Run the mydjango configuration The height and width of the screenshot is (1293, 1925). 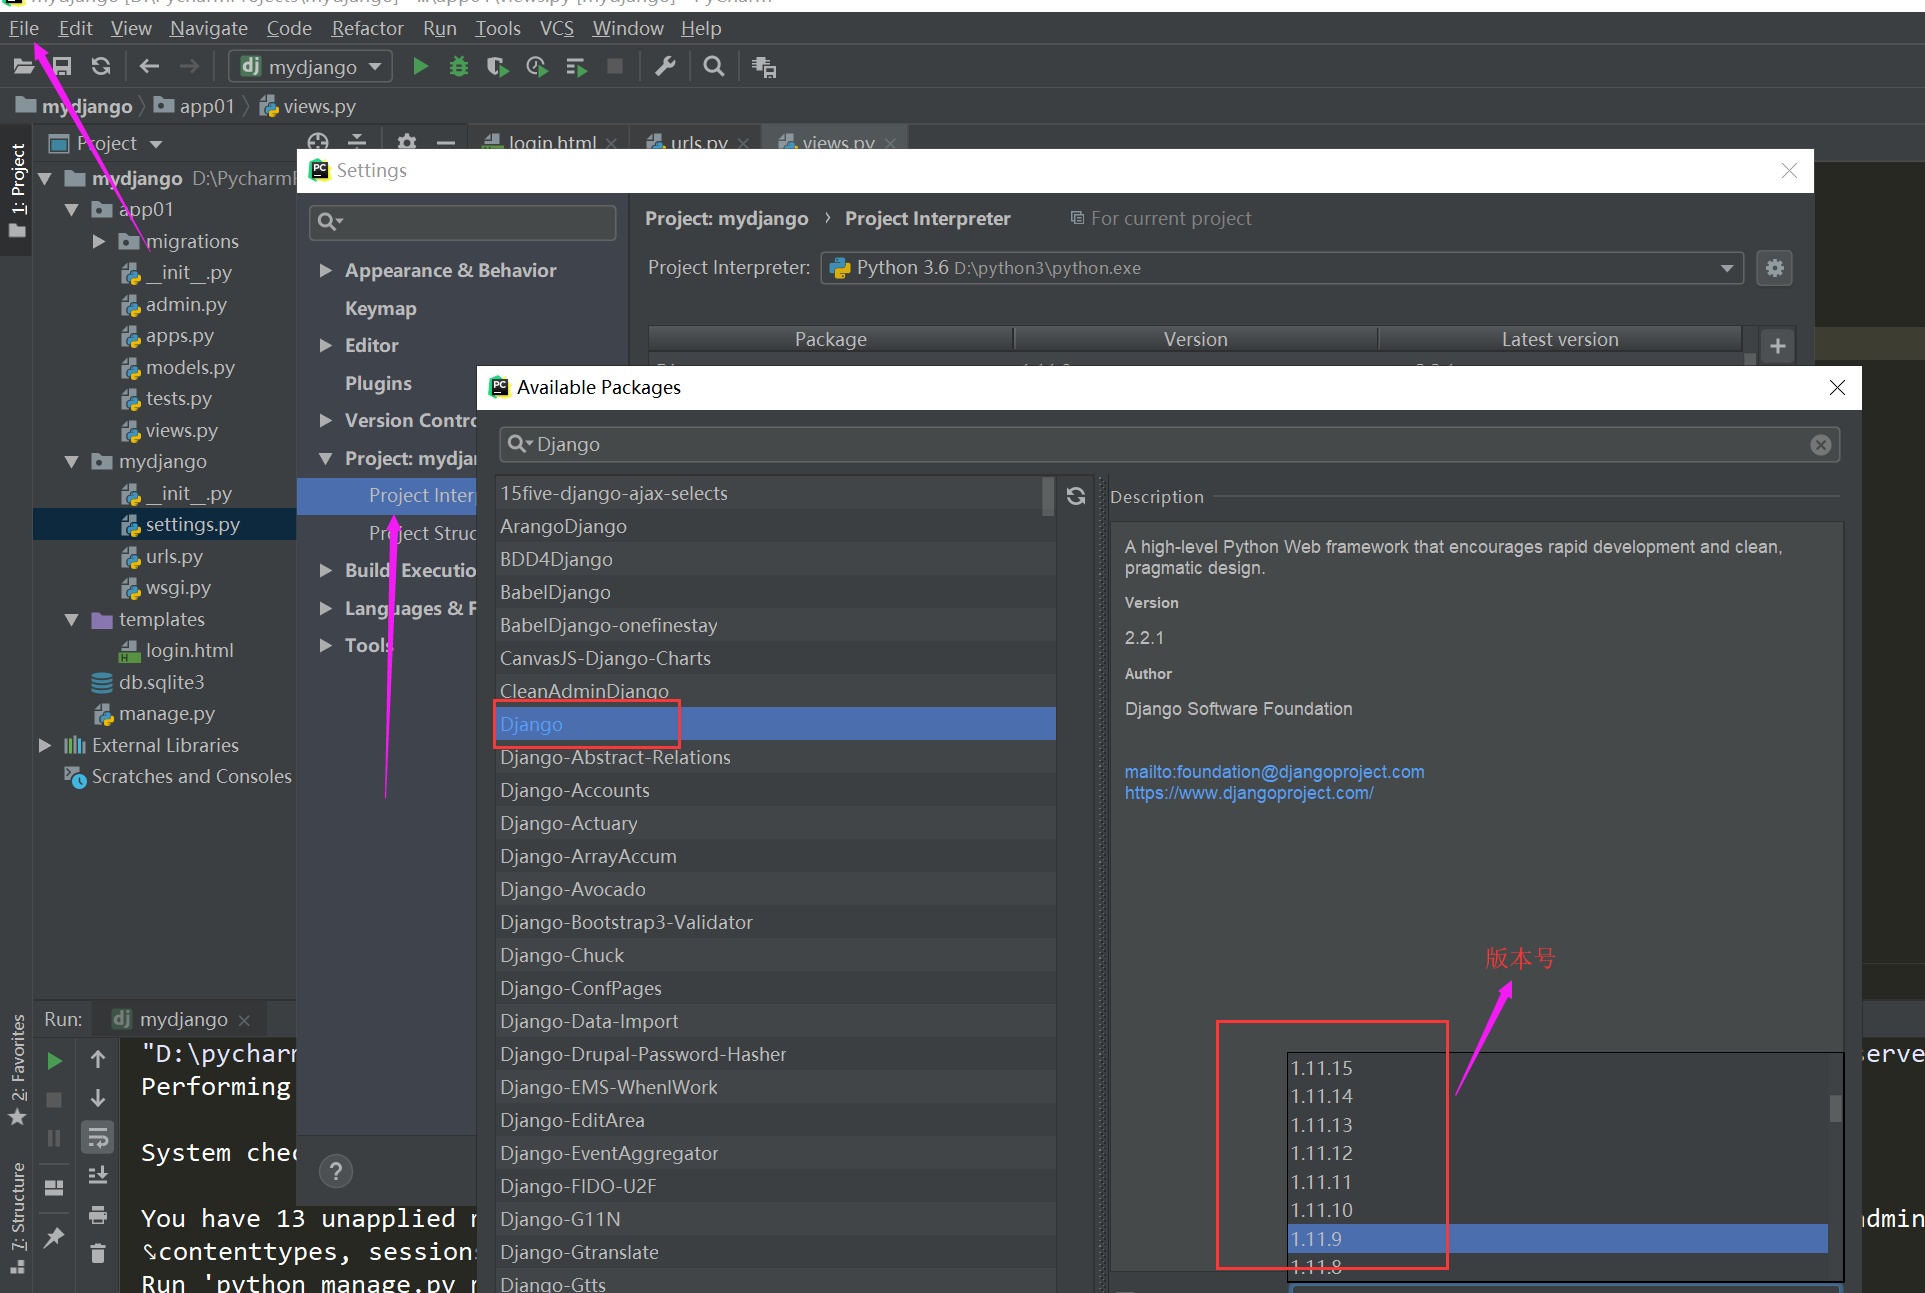[421, 67]
